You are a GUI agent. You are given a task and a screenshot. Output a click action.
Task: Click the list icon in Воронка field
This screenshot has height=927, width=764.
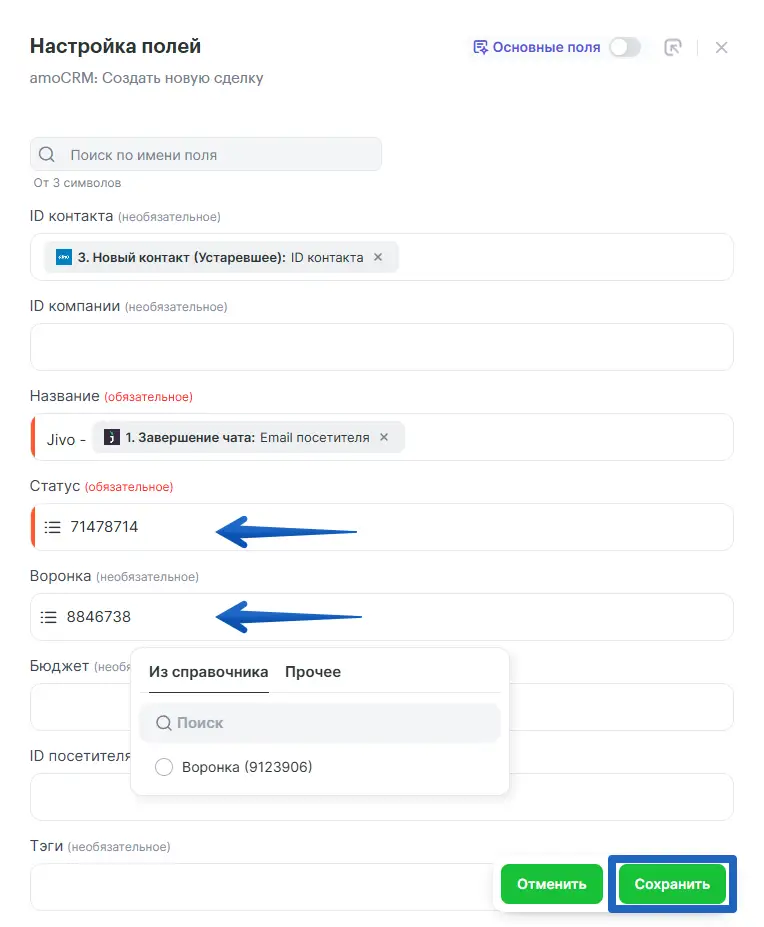[48, 617]
